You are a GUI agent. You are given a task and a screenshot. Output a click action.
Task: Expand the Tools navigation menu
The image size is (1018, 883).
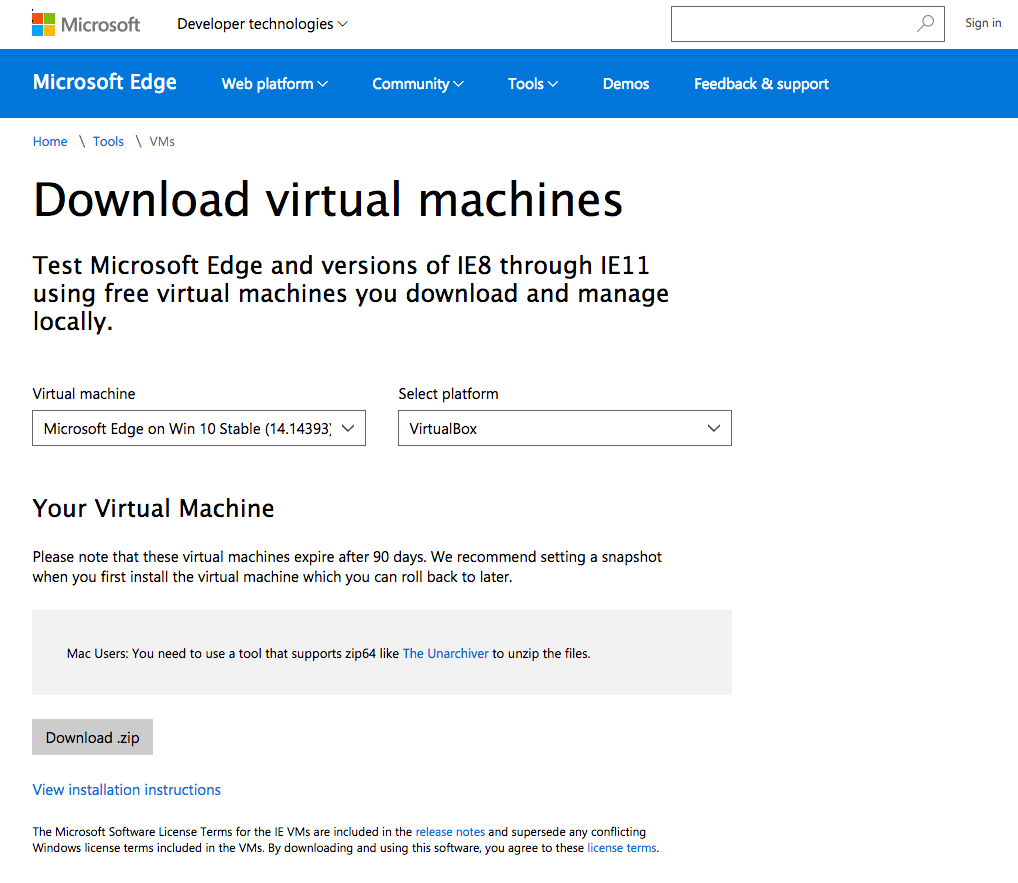point(532,84)
